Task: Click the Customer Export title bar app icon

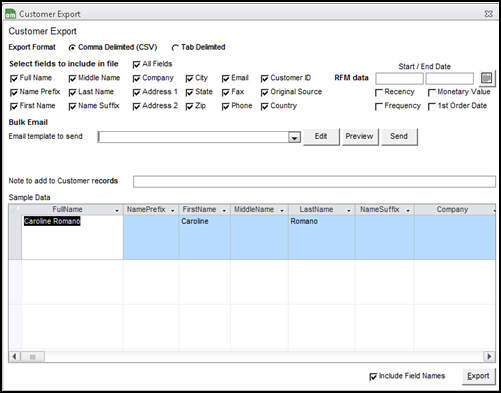Action: pos(10,14)
